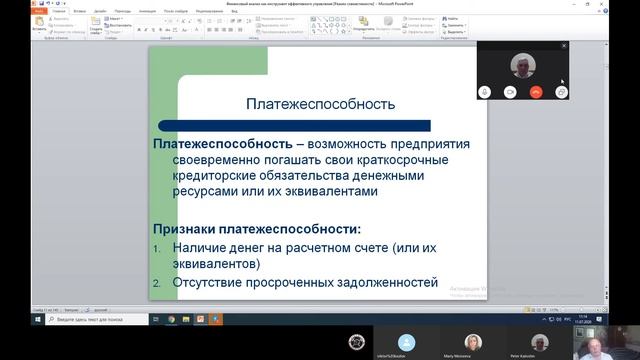This screenshot has height=360, width=640.
Task: Click the Windows taskbar search field
Action: (97, 319)
